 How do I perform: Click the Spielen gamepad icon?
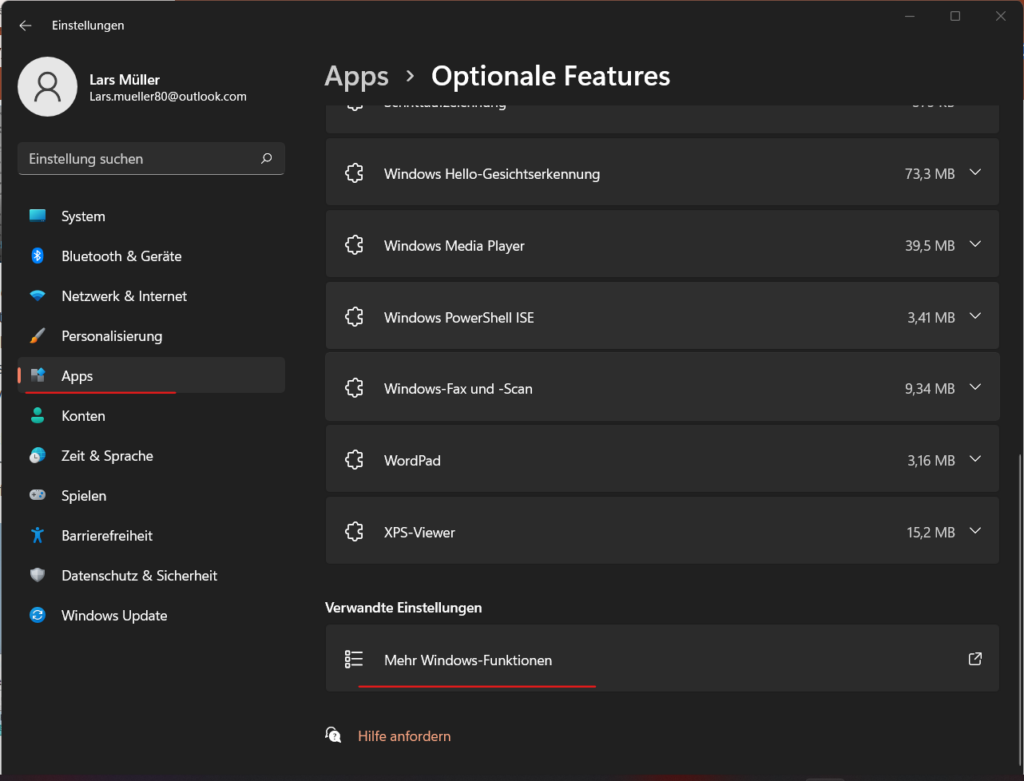37,495
